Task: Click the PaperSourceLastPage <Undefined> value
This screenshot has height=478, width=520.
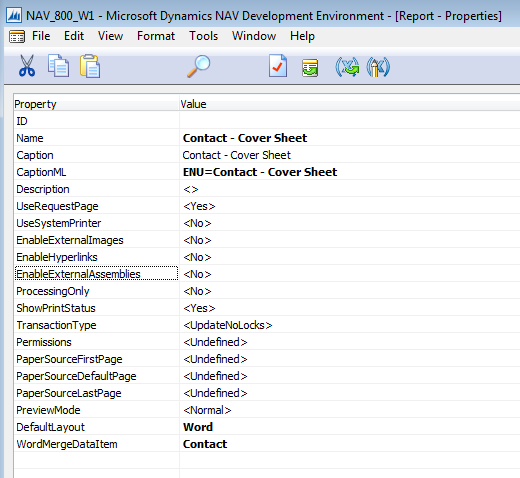Action: coord(215,393)
